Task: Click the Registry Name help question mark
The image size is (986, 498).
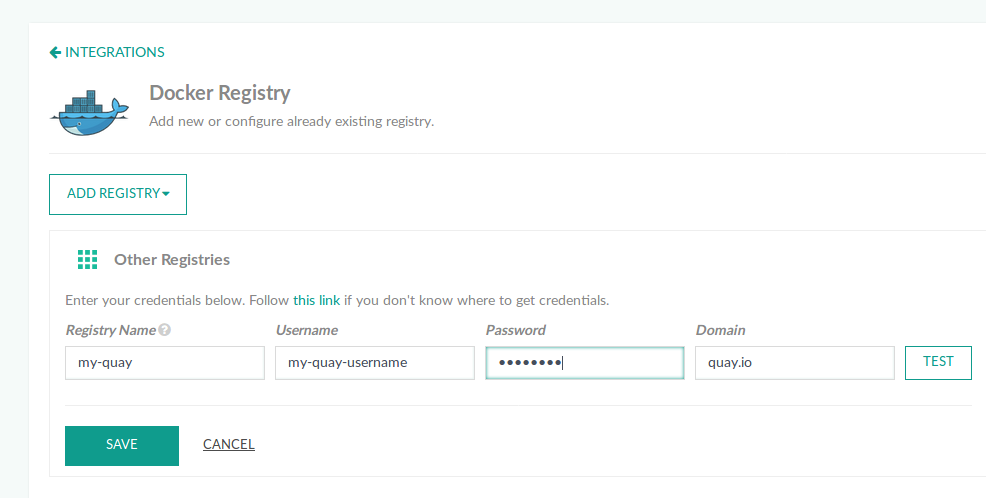Action: tap(164, 330)
